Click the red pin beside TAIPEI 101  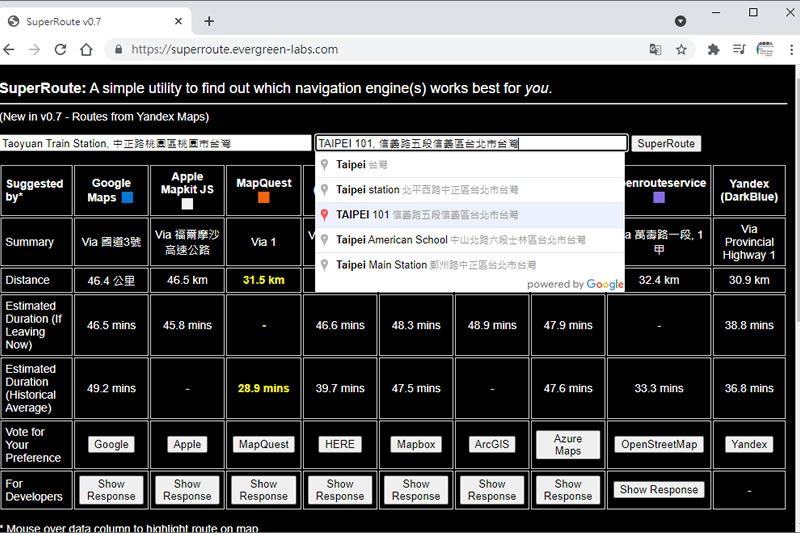[x=324, y=215]
